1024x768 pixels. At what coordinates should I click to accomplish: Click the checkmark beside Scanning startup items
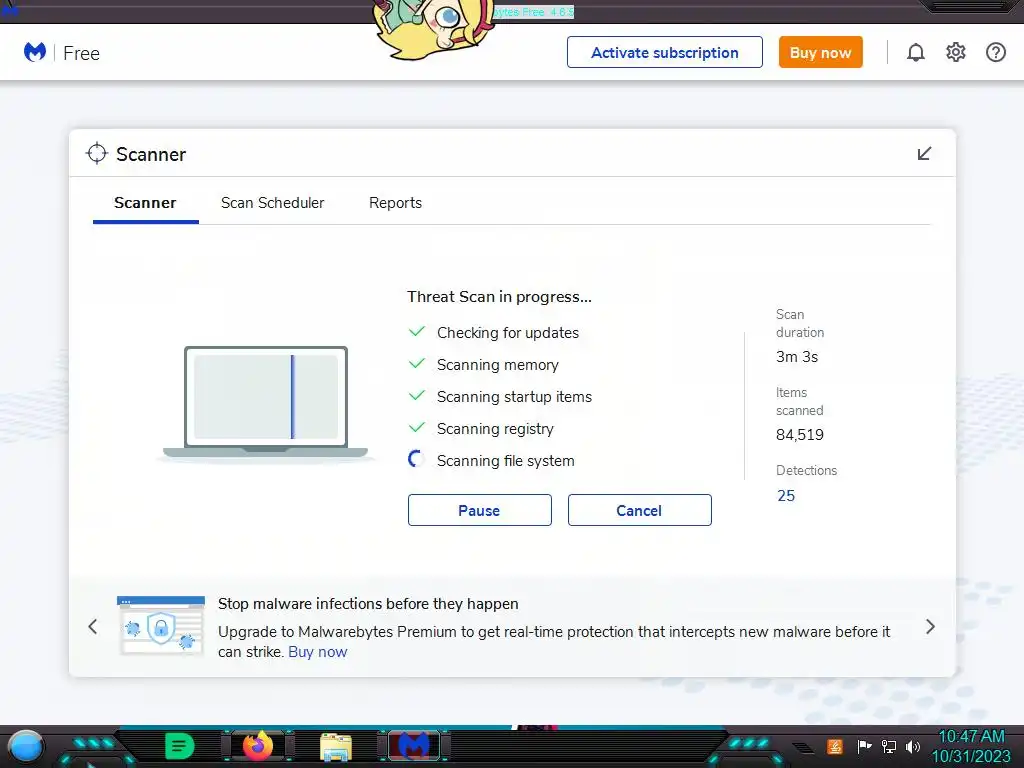point(417,396)
